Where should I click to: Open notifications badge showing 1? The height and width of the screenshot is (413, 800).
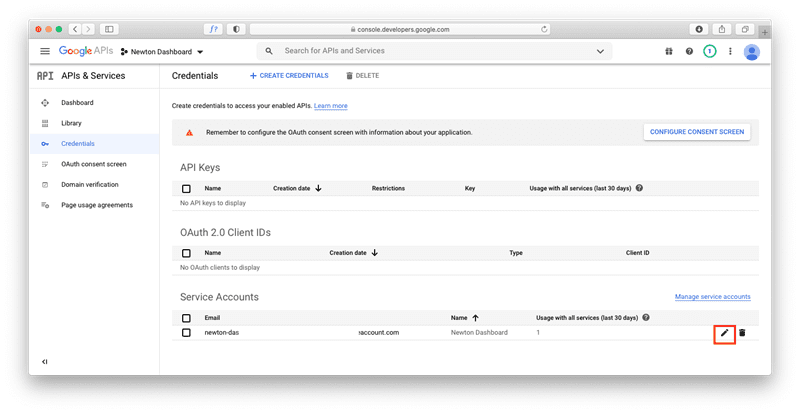pyautogui.click(x=709, y=51)
